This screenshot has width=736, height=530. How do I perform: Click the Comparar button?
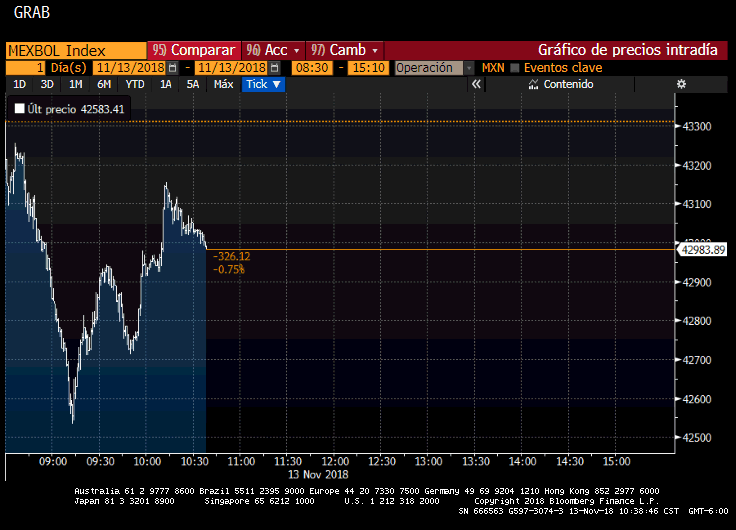coord(194,50)
